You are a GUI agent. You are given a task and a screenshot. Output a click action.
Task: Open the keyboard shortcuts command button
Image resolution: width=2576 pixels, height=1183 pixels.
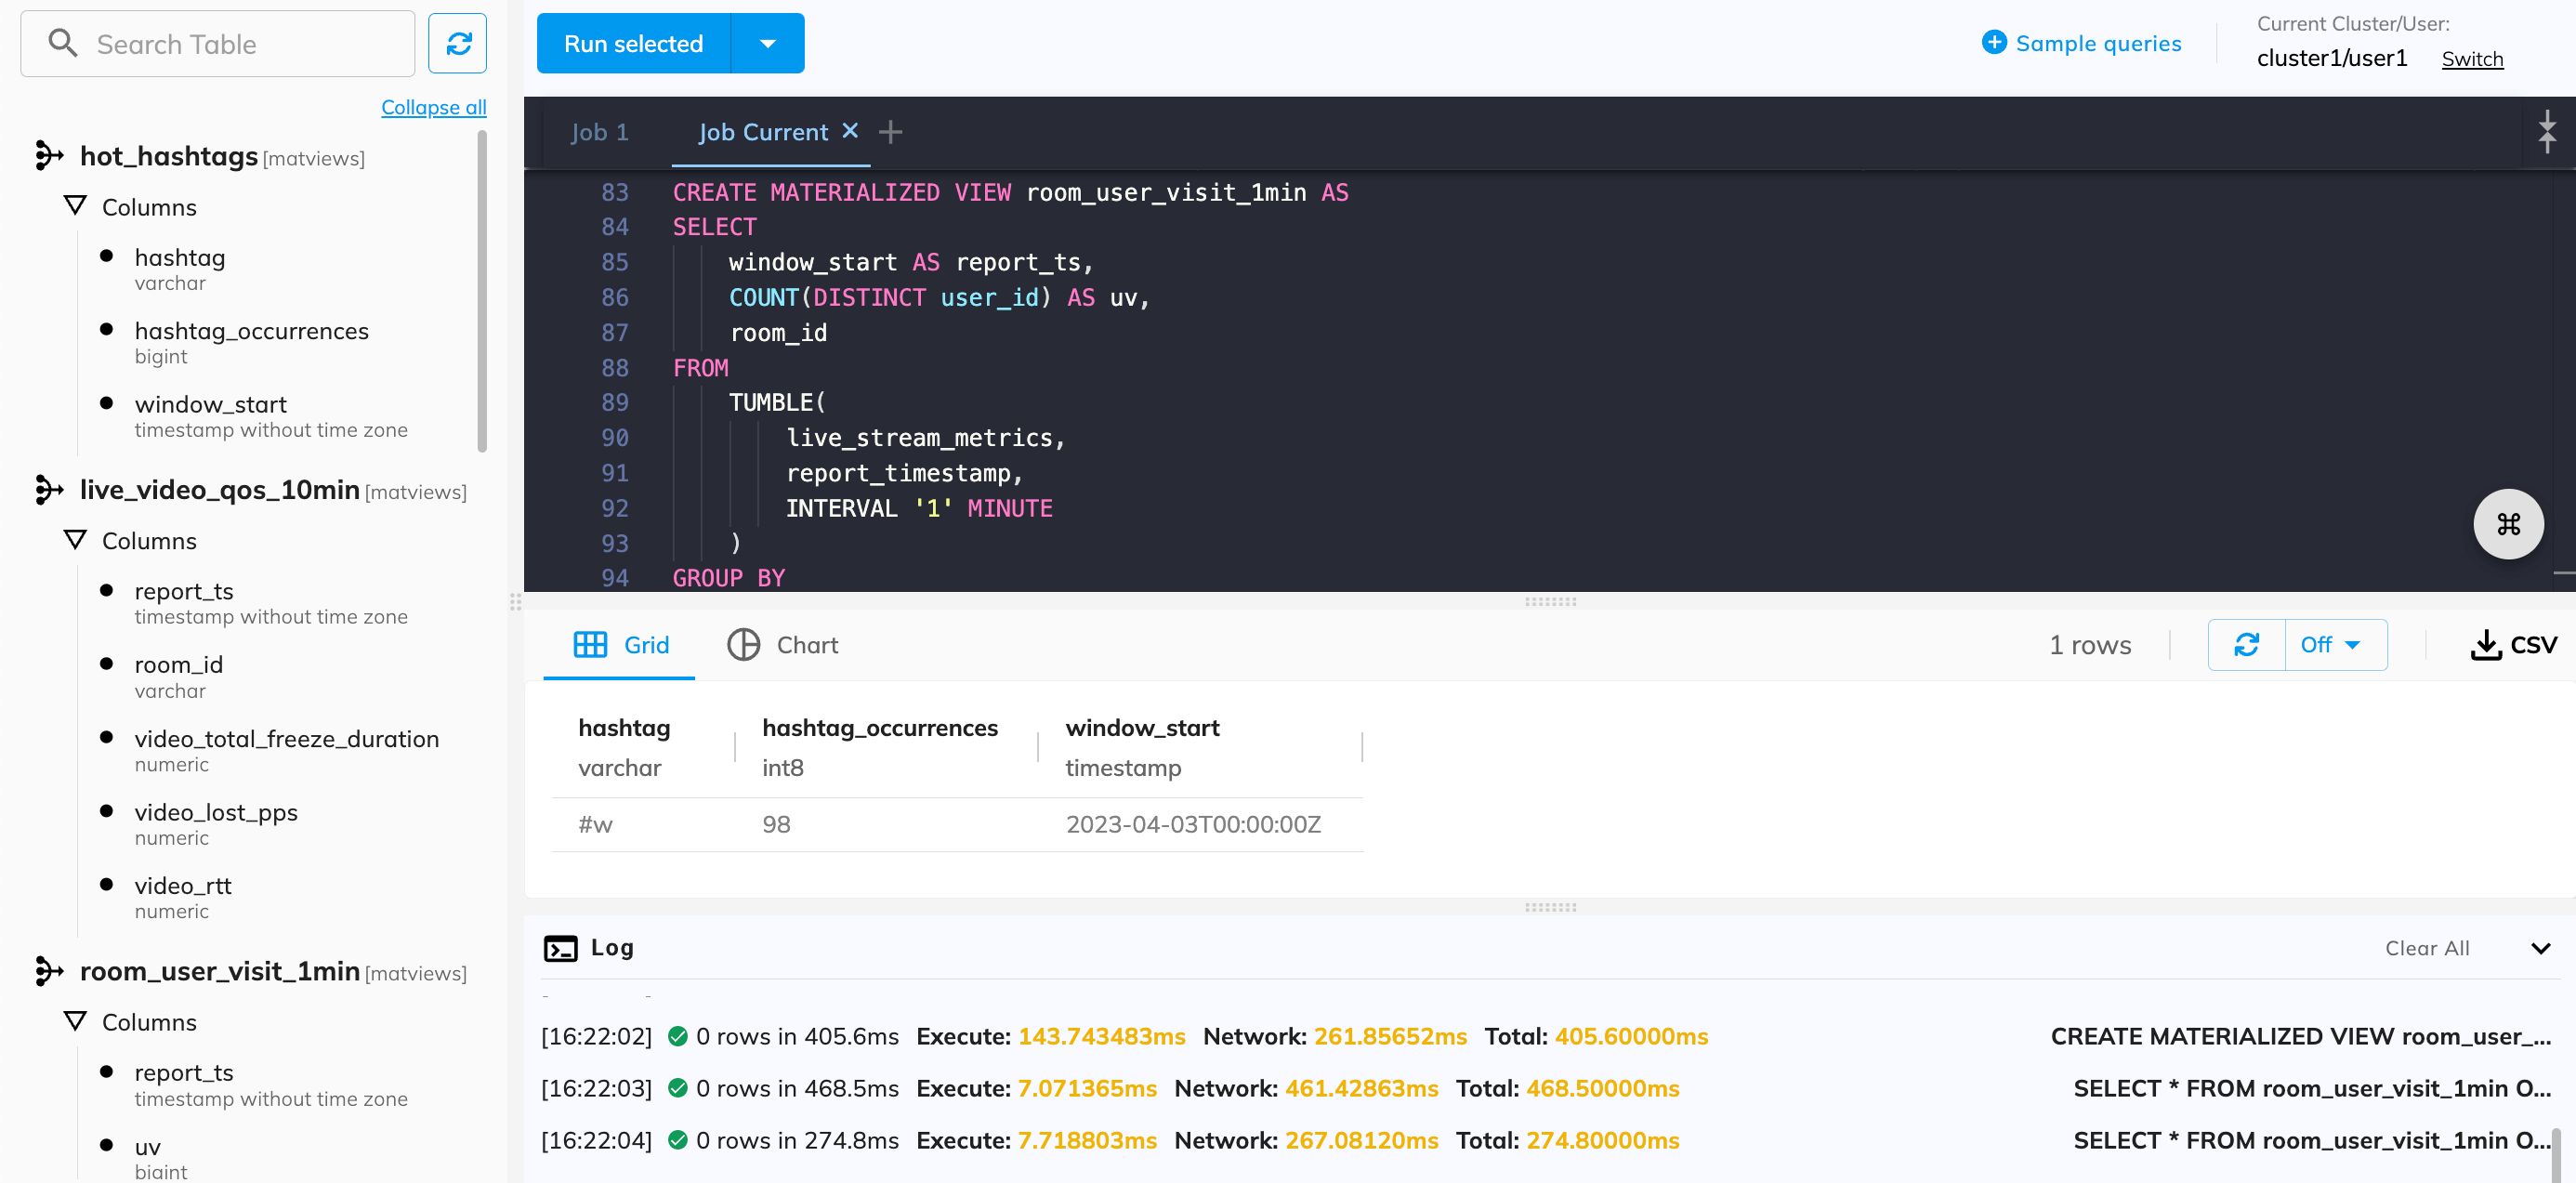coord(2507,524)
